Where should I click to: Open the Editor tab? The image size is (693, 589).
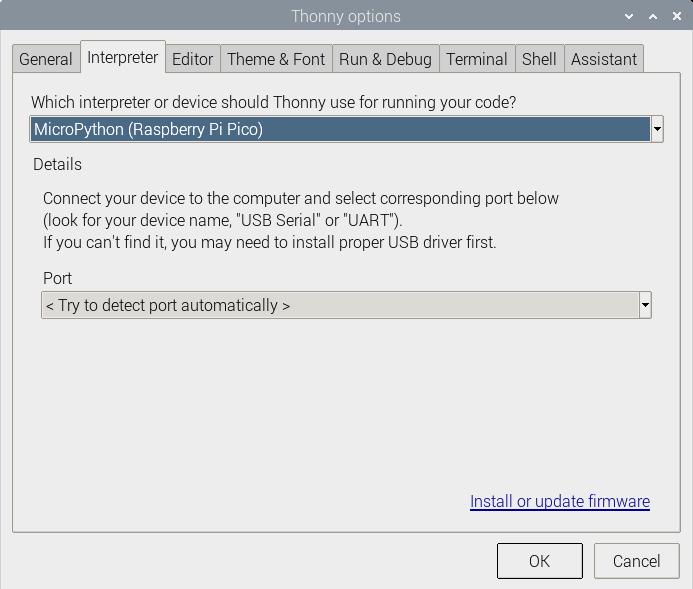click(192, 59)
